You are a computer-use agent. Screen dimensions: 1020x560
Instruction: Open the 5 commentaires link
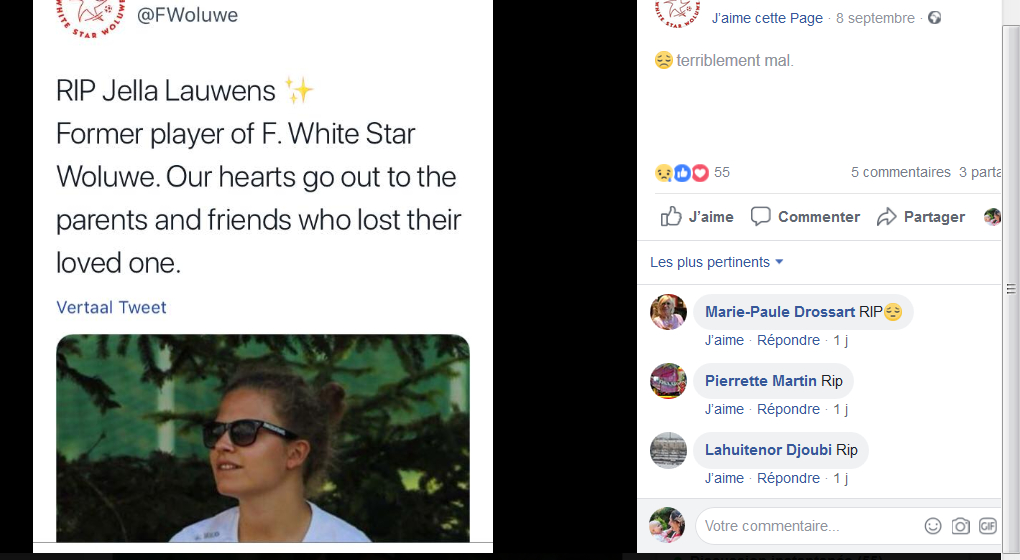click(x=900, y=172)
